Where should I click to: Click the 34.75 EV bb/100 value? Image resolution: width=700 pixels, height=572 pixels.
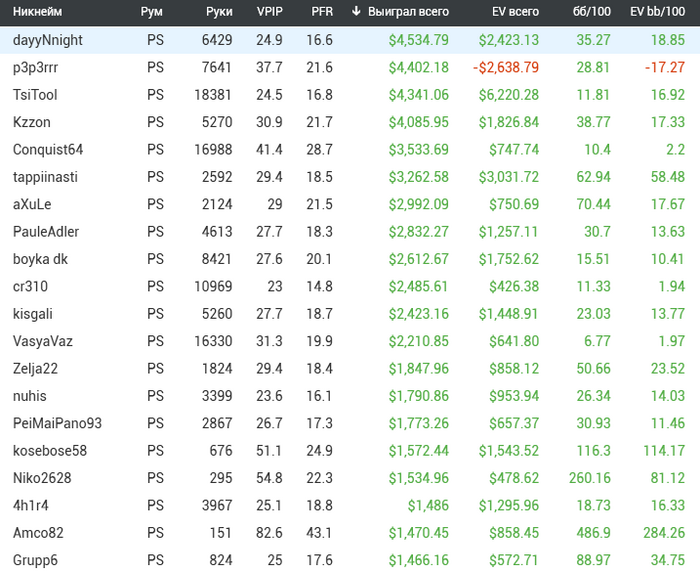tap(668, 560)
